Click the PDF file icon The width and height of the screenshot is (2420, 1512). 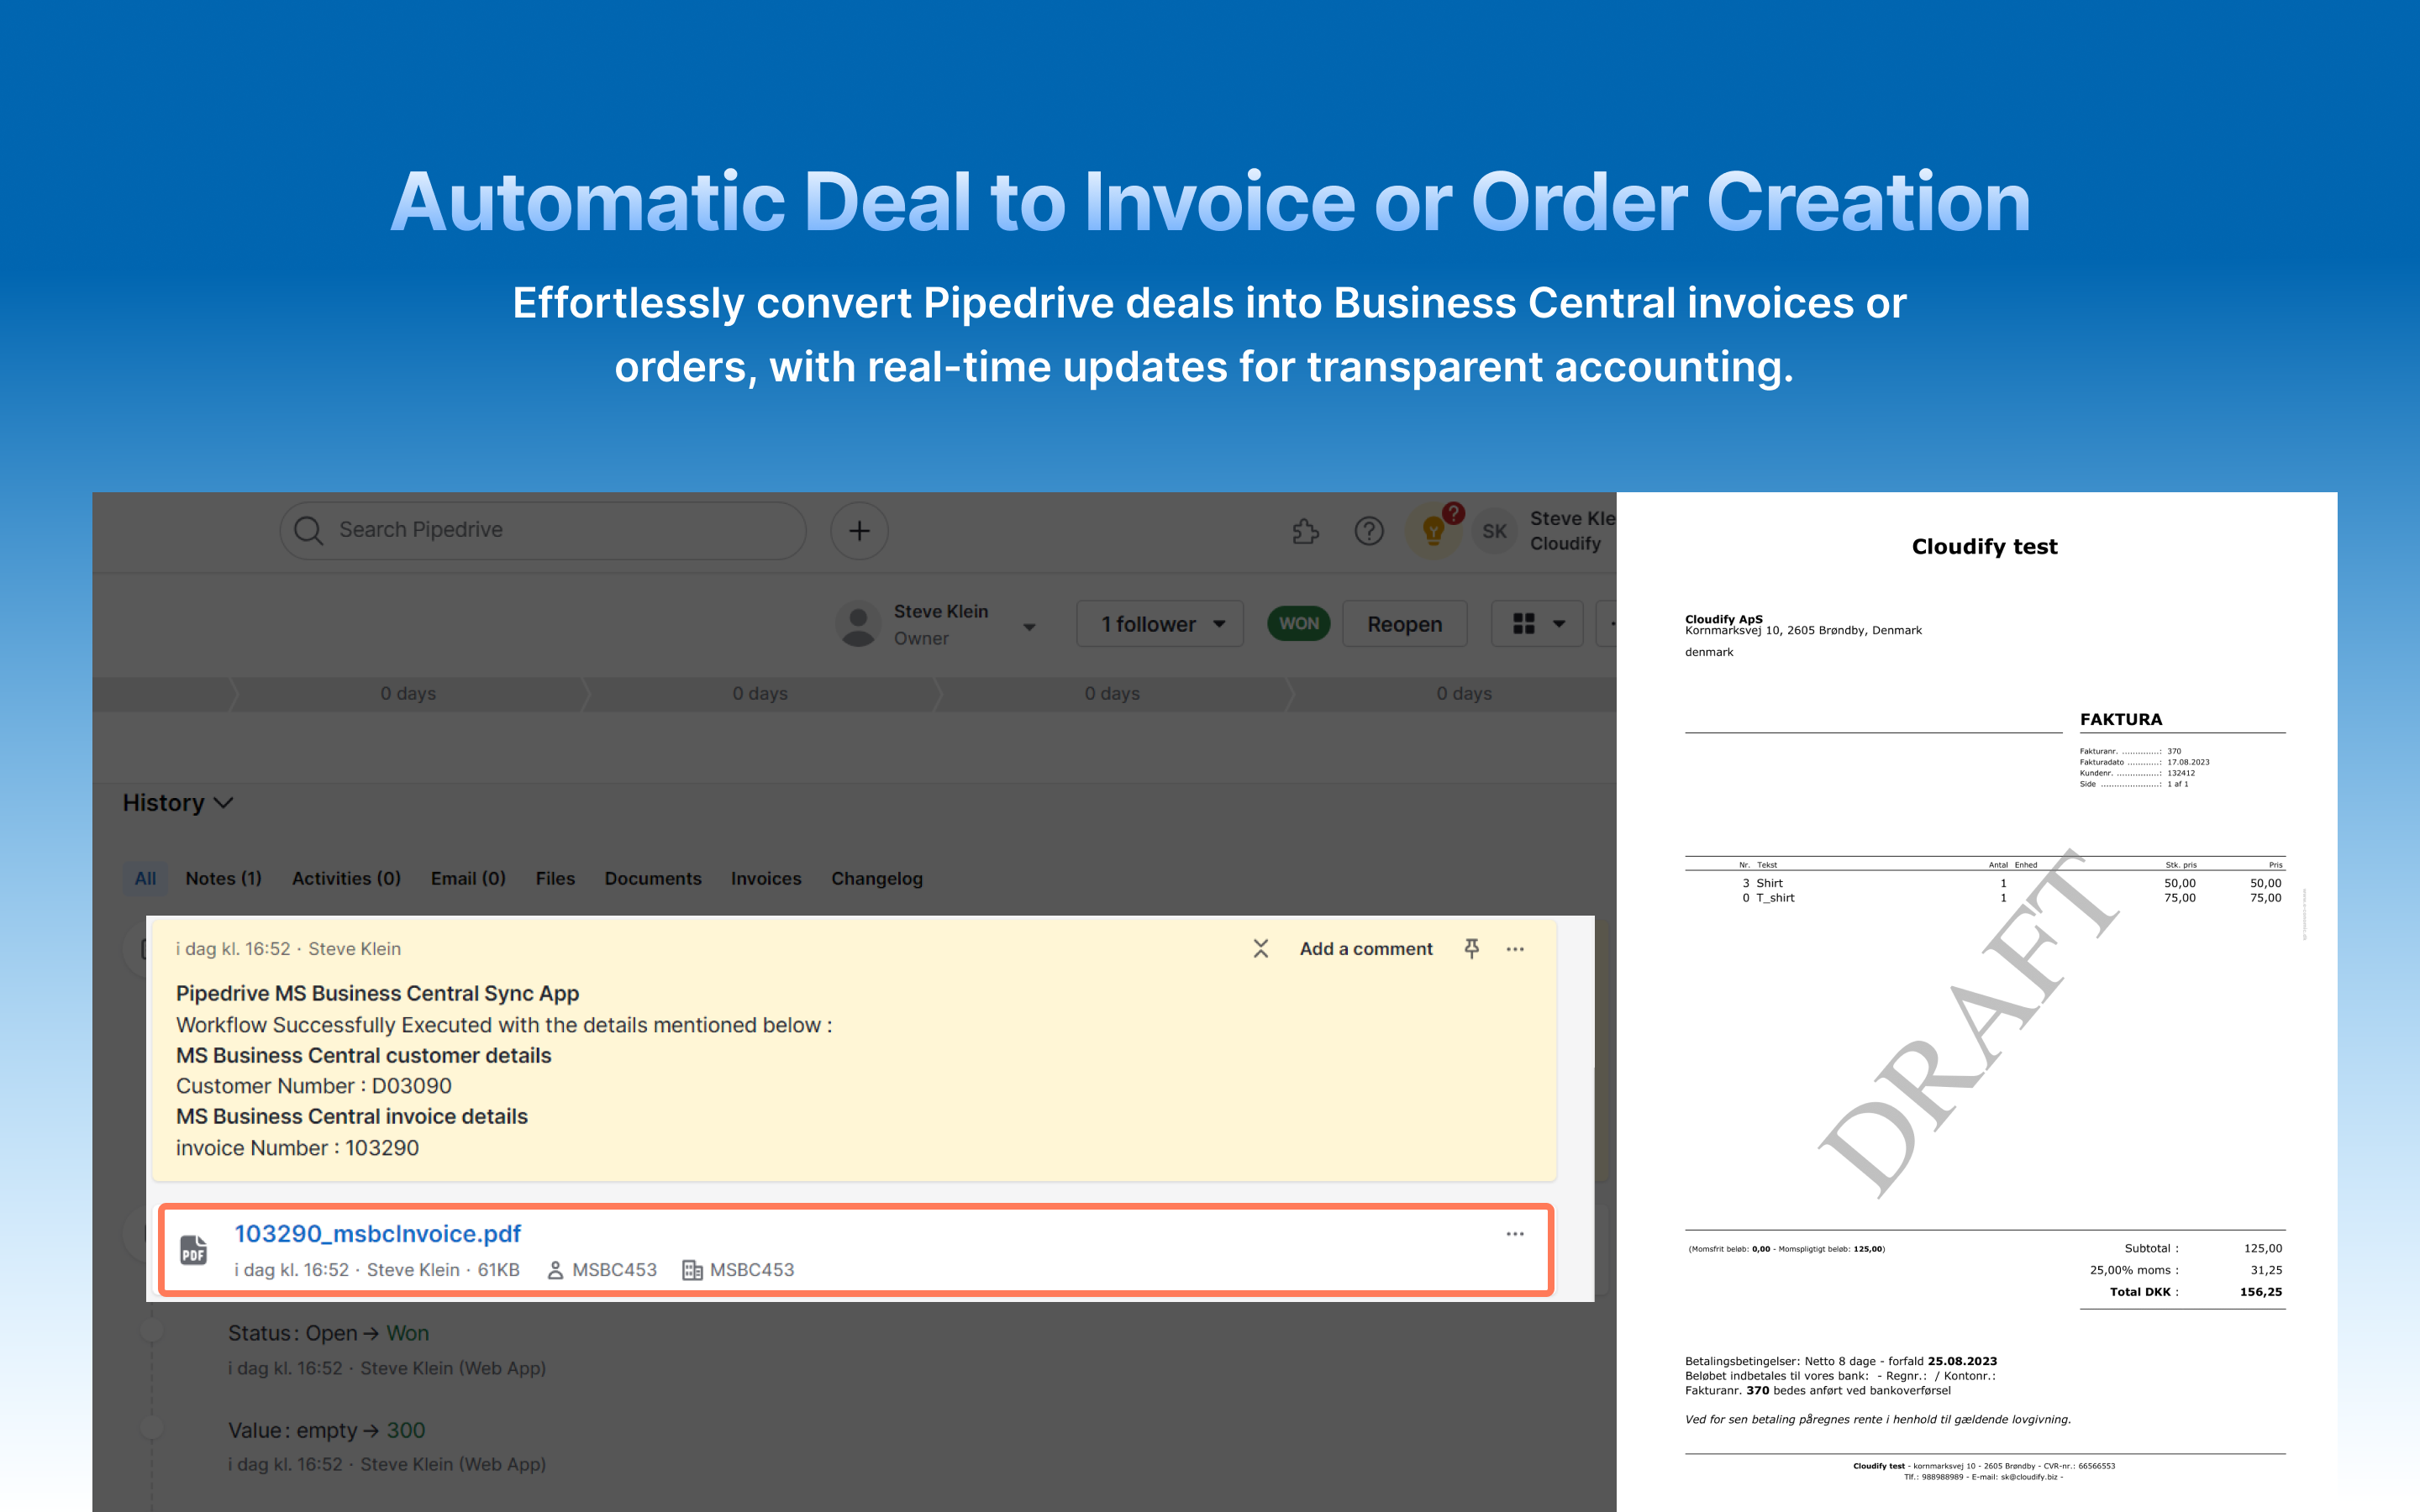194,1250
